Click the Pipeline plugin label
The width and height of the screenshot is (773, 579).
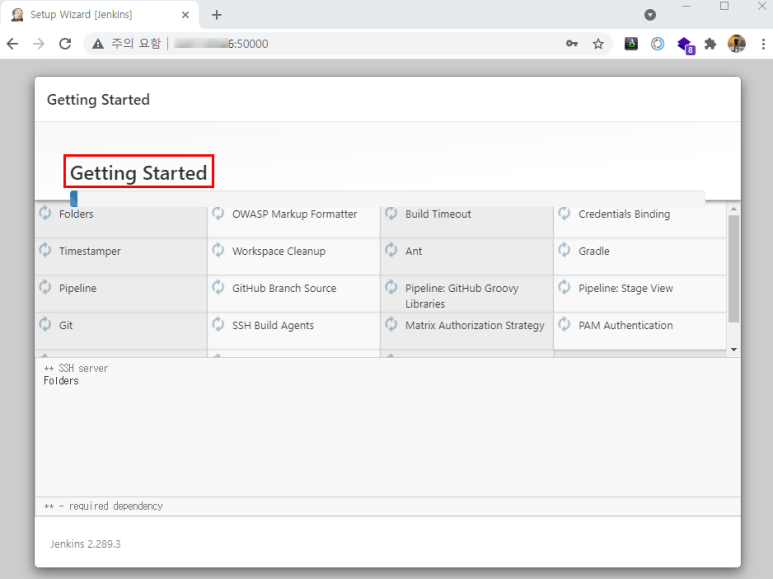[x=77, y=288]
